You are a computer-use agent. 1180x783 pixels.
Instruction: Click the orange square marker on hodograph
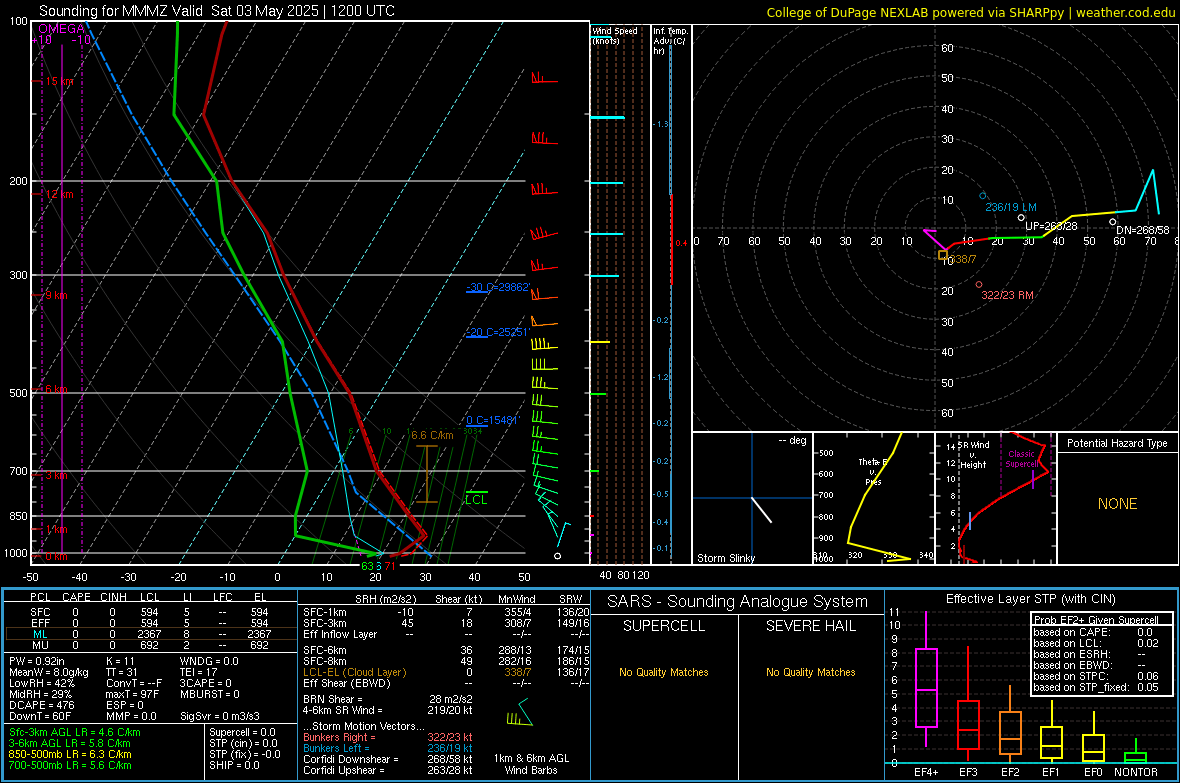942,256
